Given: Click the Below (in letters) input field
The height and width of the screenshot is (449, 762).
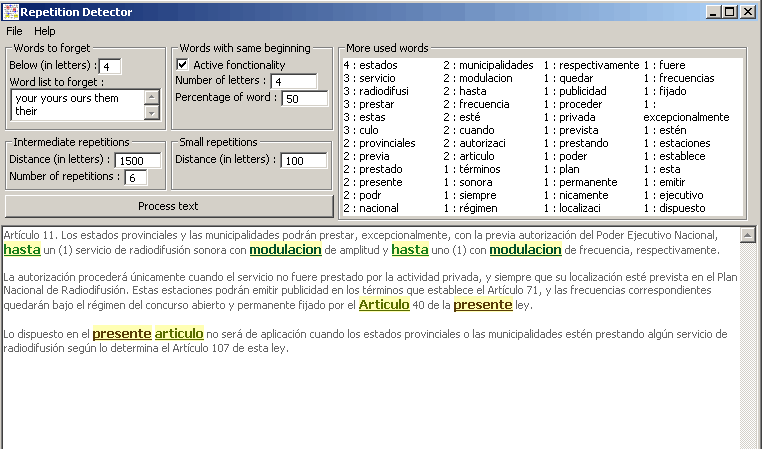Looking at the screenshot, I should click(110, 67).
